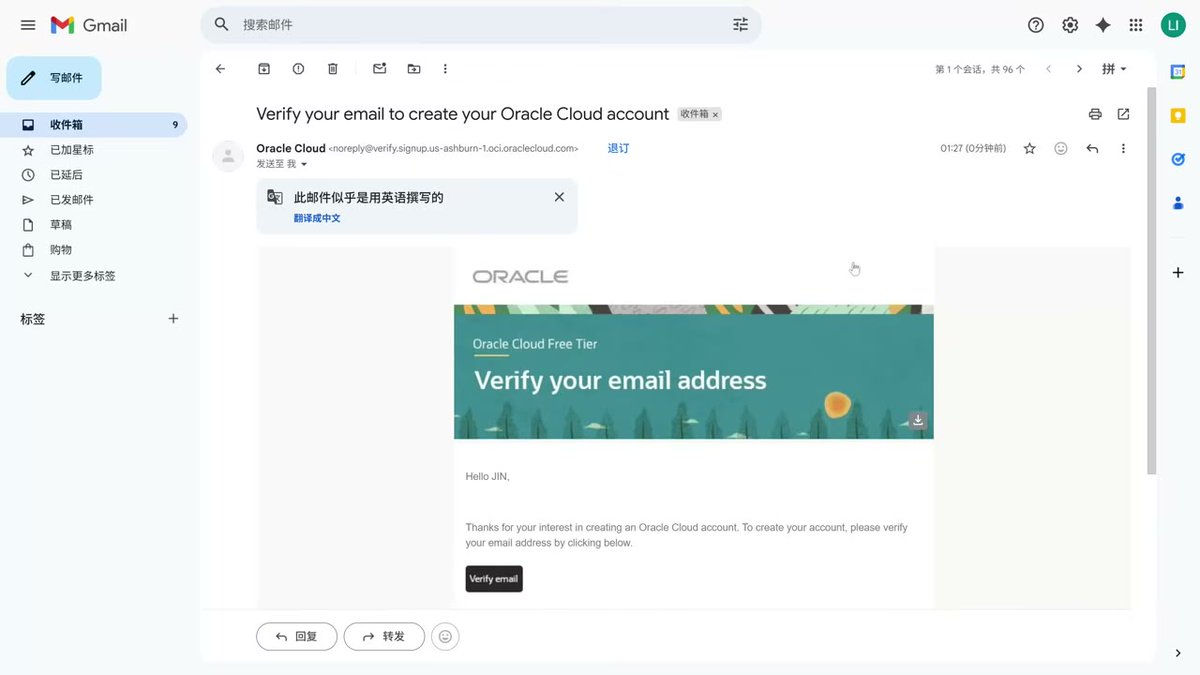Click the 回复 button below the email
Viewport: 1200px width, 675px height.
[297, 636]
